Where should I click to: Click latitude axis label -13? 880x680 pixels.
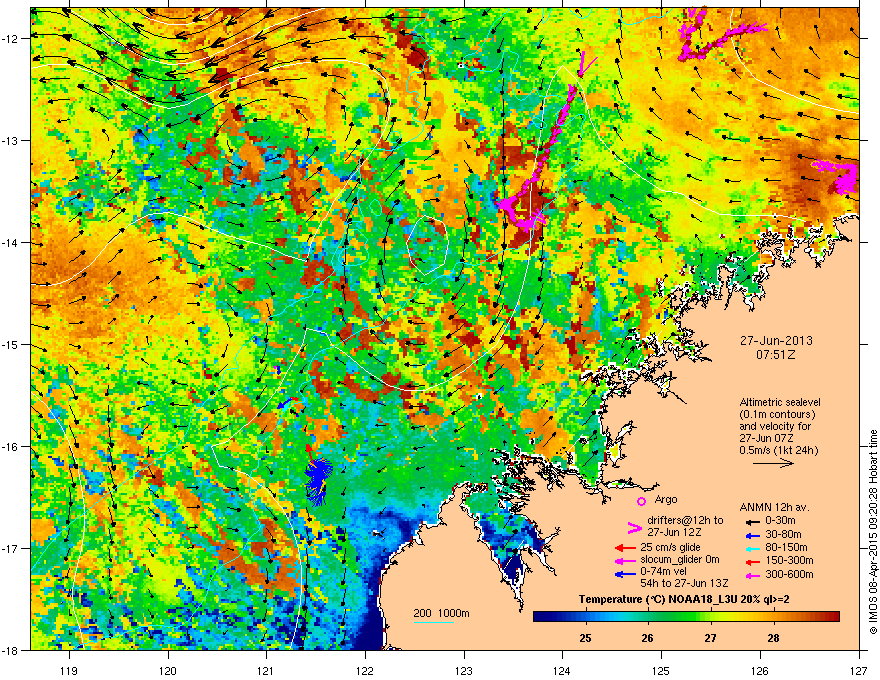[11, 140]
